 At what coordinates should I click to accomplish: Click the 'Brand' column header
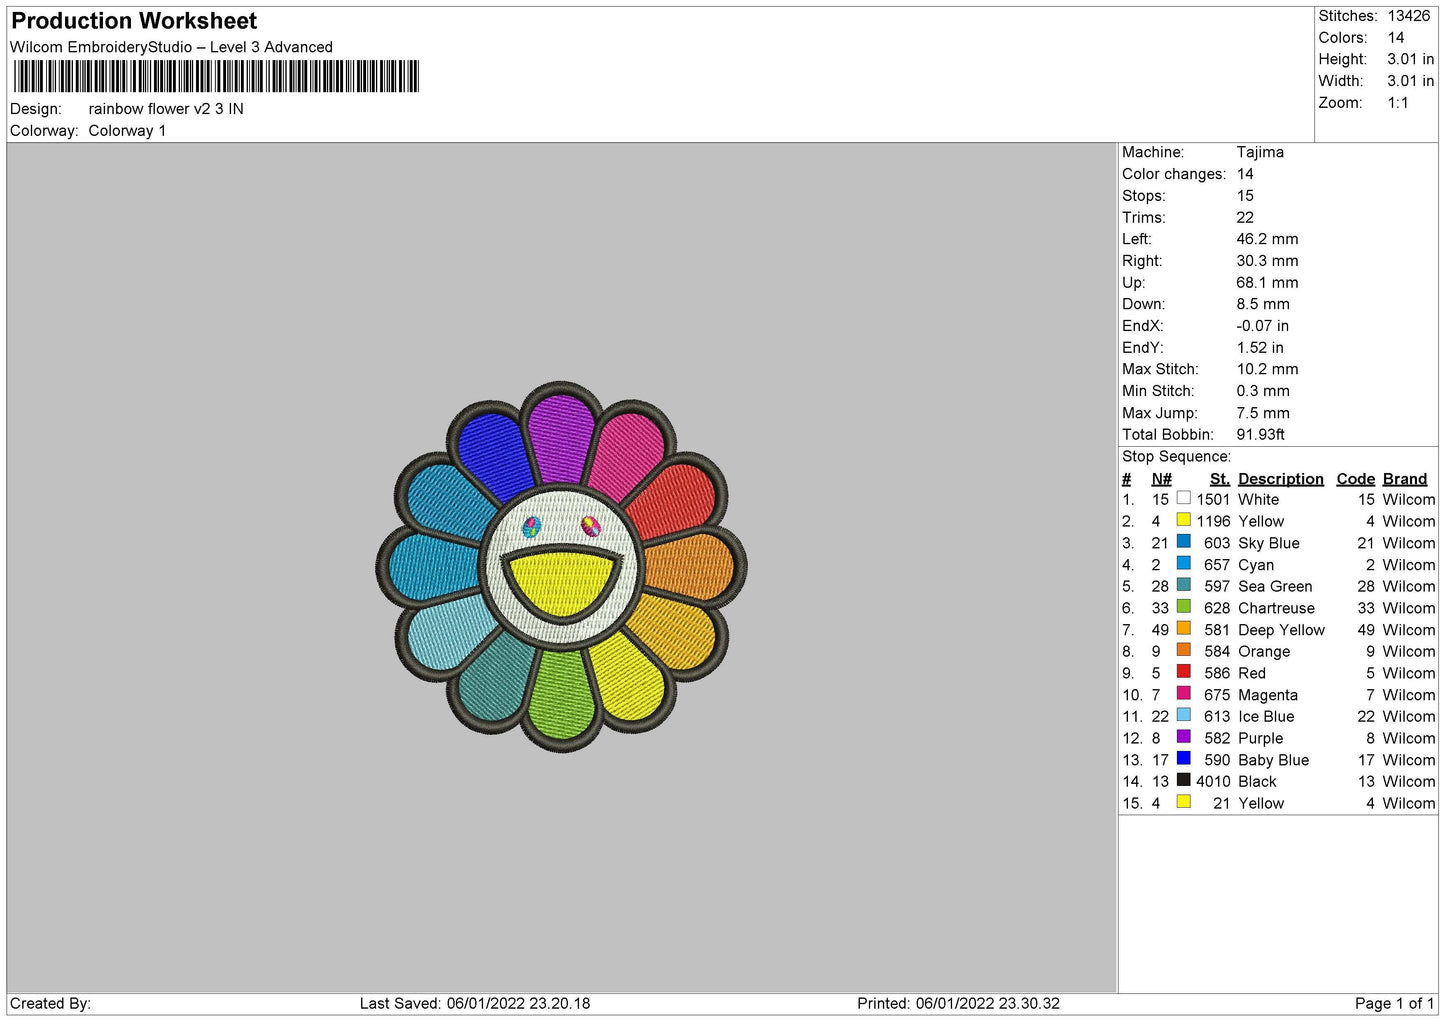pos(1404,479)
